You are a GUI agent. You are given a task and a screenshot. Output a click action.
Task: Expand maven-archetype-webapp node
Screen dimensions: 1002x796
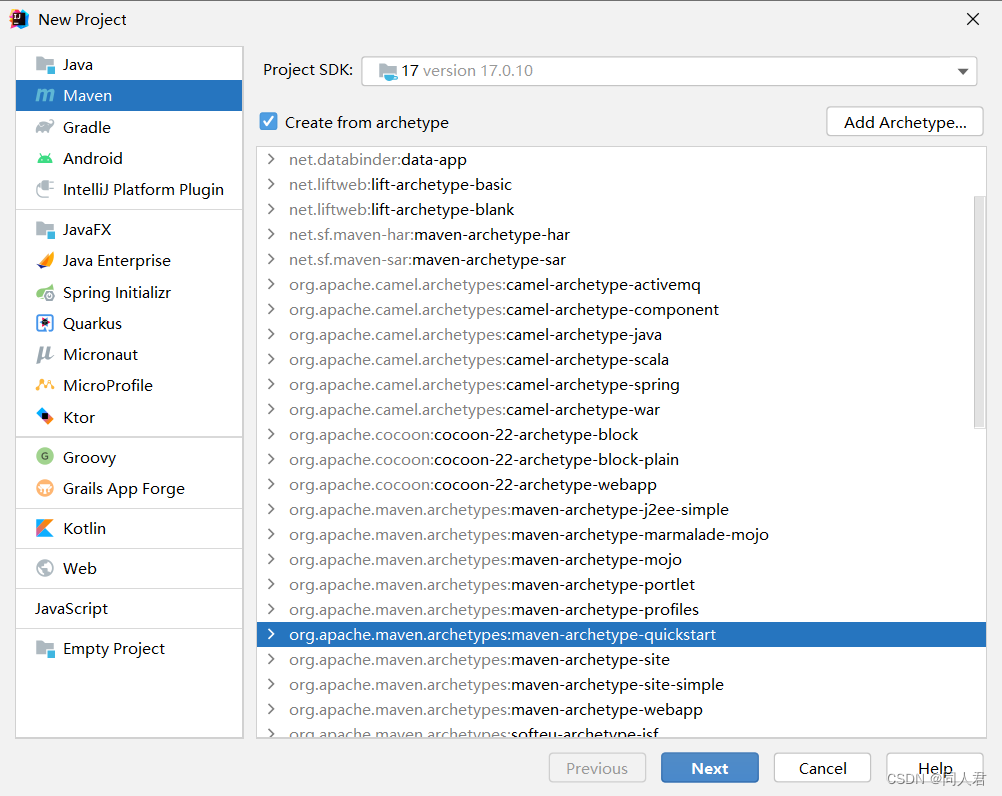click(x=271, y=708)
